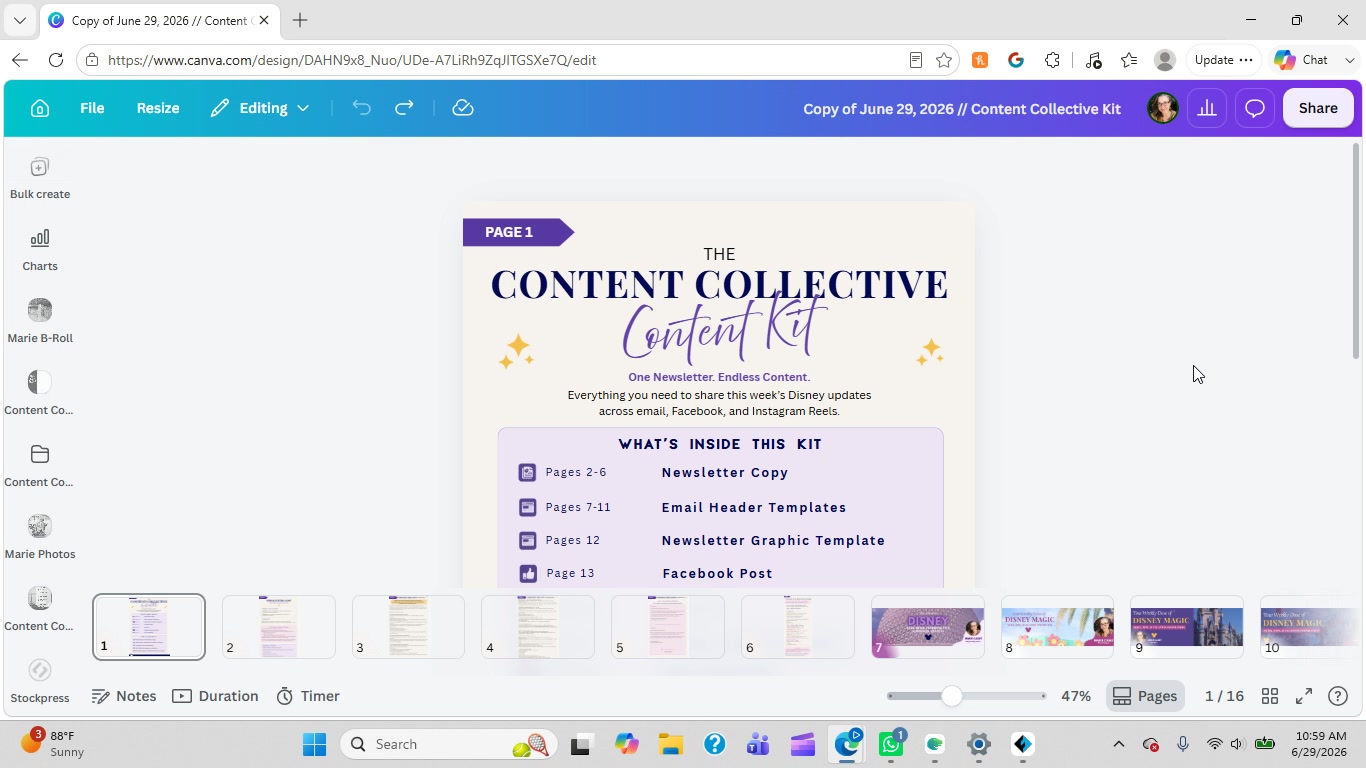
Task: Click the redo arrow in Canva toolbar
Action: click(x=404, y=108)
